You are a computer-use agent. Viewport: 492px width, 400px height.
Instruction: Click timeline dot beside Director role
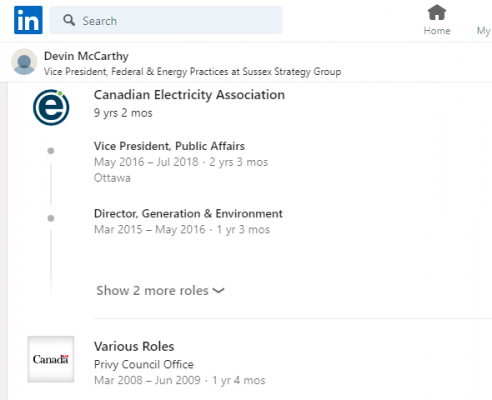[51, 218]
